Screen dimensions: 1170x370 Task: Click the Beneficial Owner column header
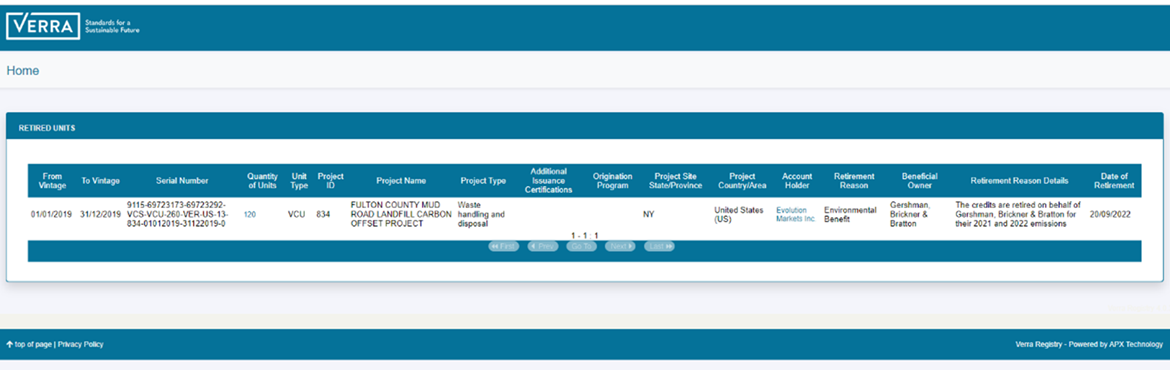[x=919, y=181]
